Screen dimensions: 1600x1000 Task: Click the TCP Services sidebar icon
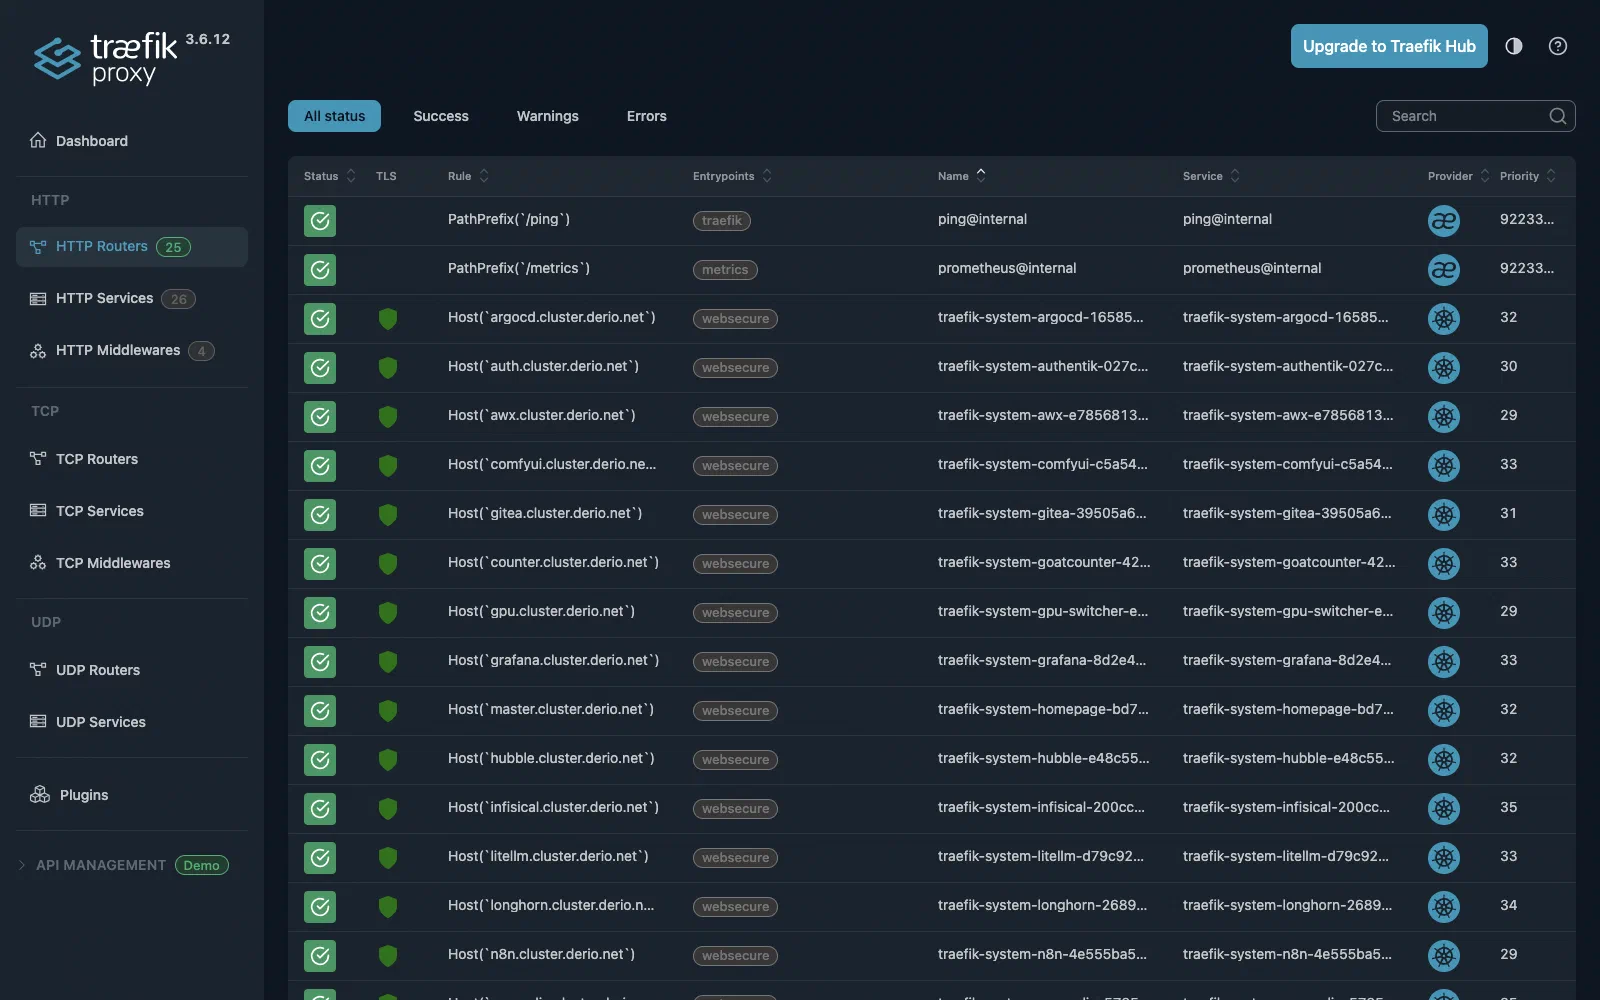(x=38, y=511)
